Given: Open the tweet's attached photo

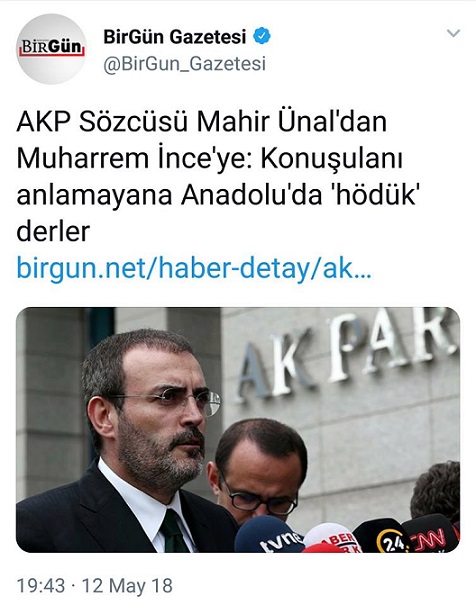Looking at the screenshot, I should pos(238,429).
